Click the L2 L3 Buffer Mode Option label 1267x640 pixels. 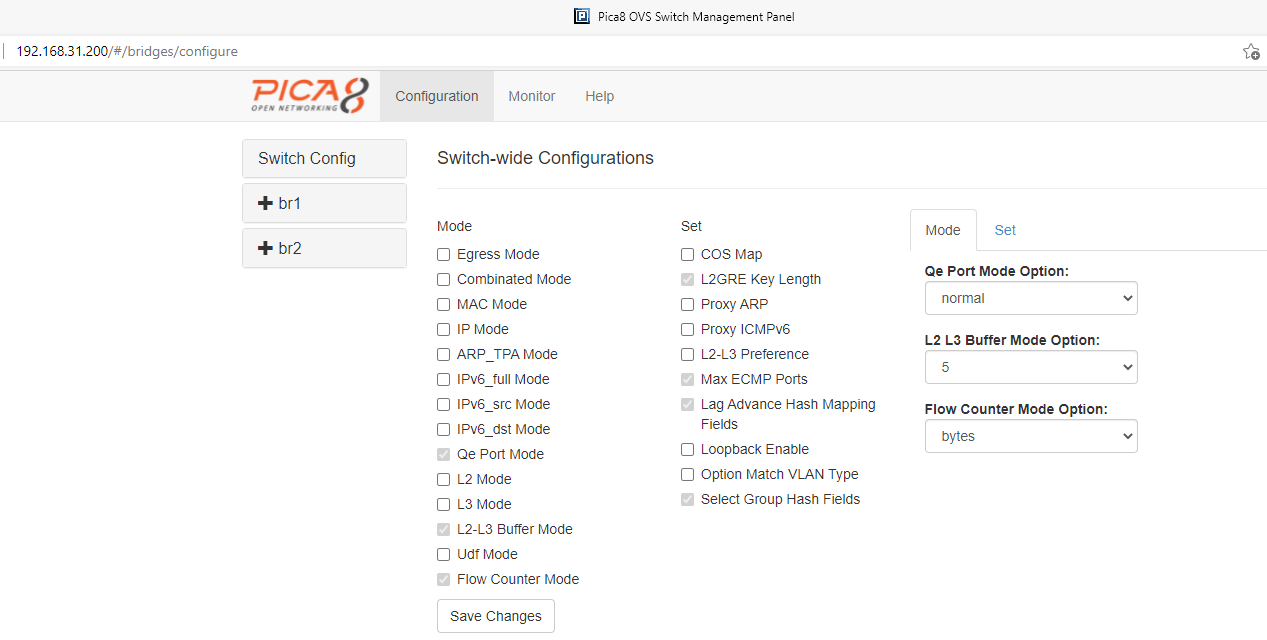1012,340
